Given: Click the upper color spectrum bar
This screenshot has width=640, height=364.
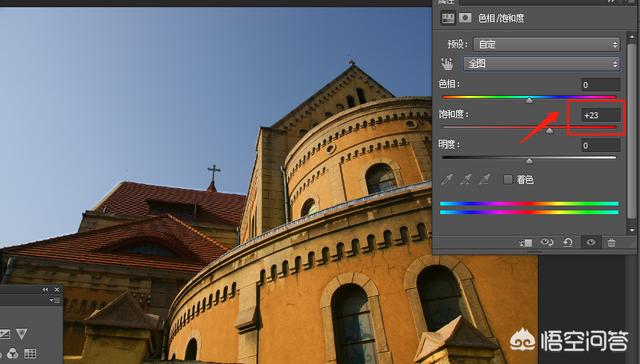Looking at the screenshot, I should pyautogui.click(x=529, y=204).
